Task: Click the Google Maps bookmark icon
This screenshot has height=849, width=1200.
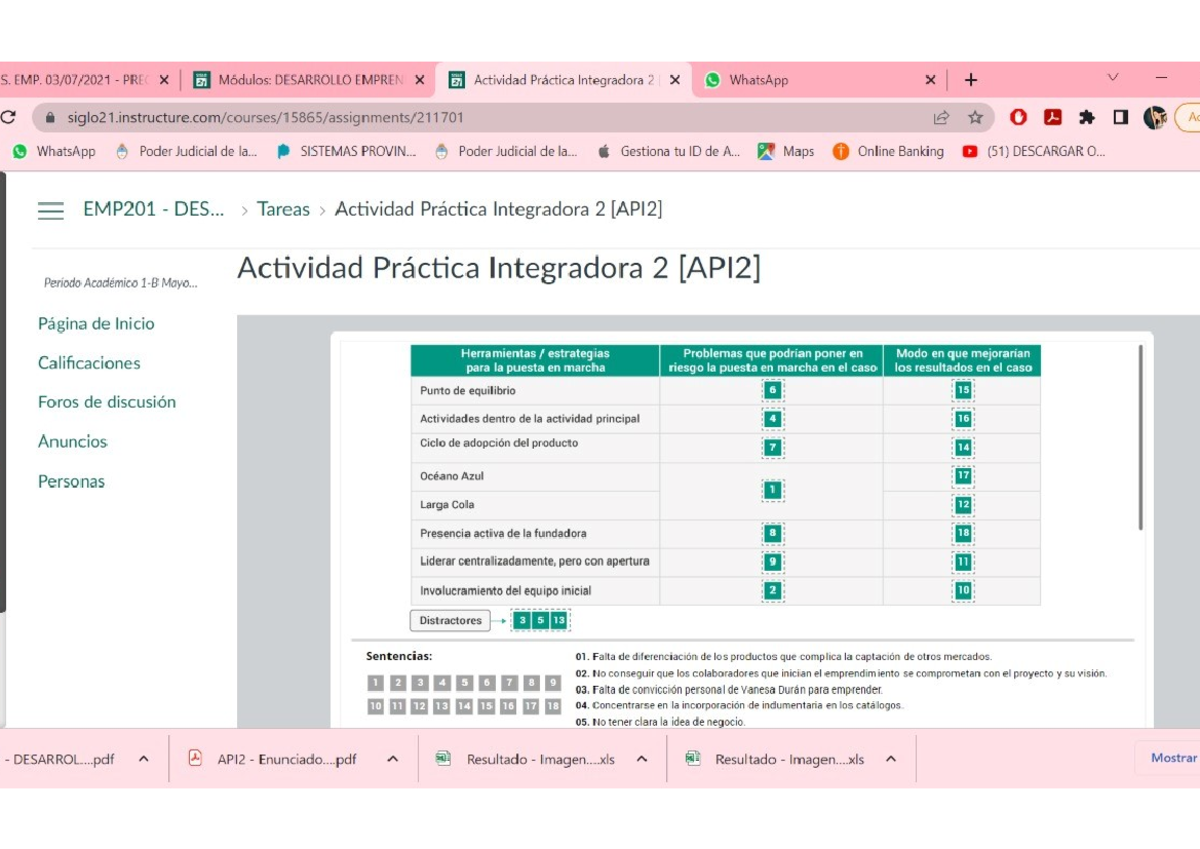Action: tap(765, 151)
